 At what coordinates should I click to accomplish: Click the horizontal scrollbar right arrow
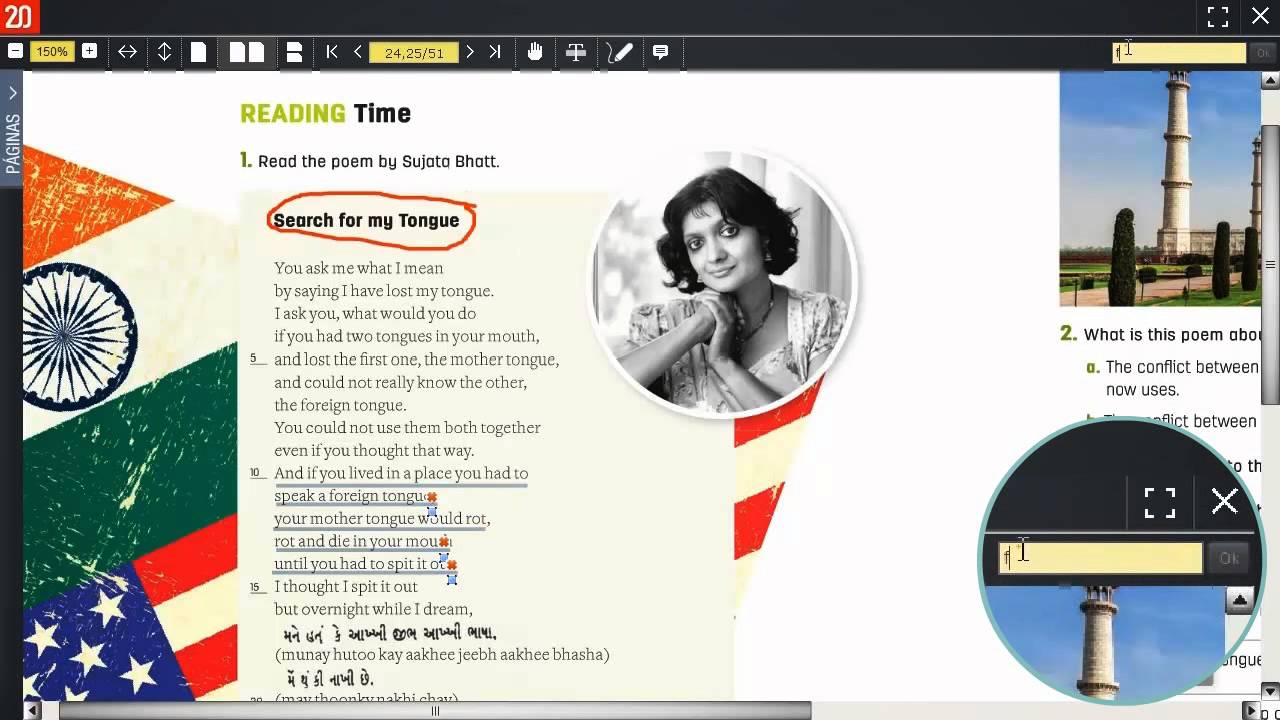(x=1250, y=711)
